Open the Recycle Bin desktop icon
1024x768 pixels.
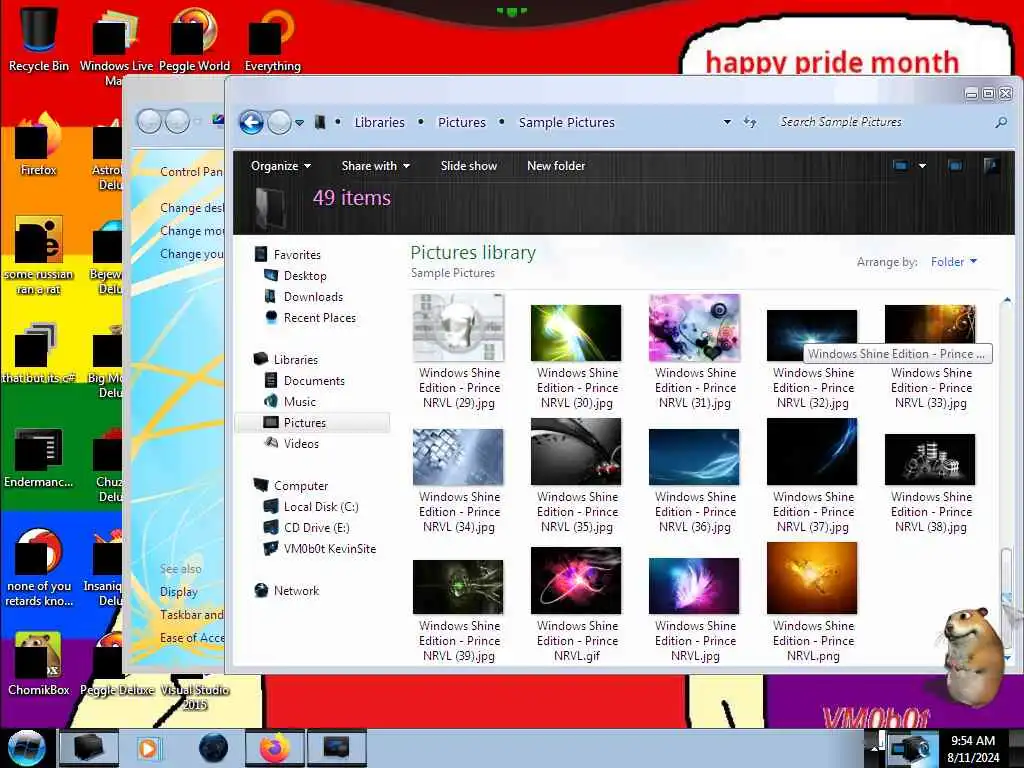[39, 38]
